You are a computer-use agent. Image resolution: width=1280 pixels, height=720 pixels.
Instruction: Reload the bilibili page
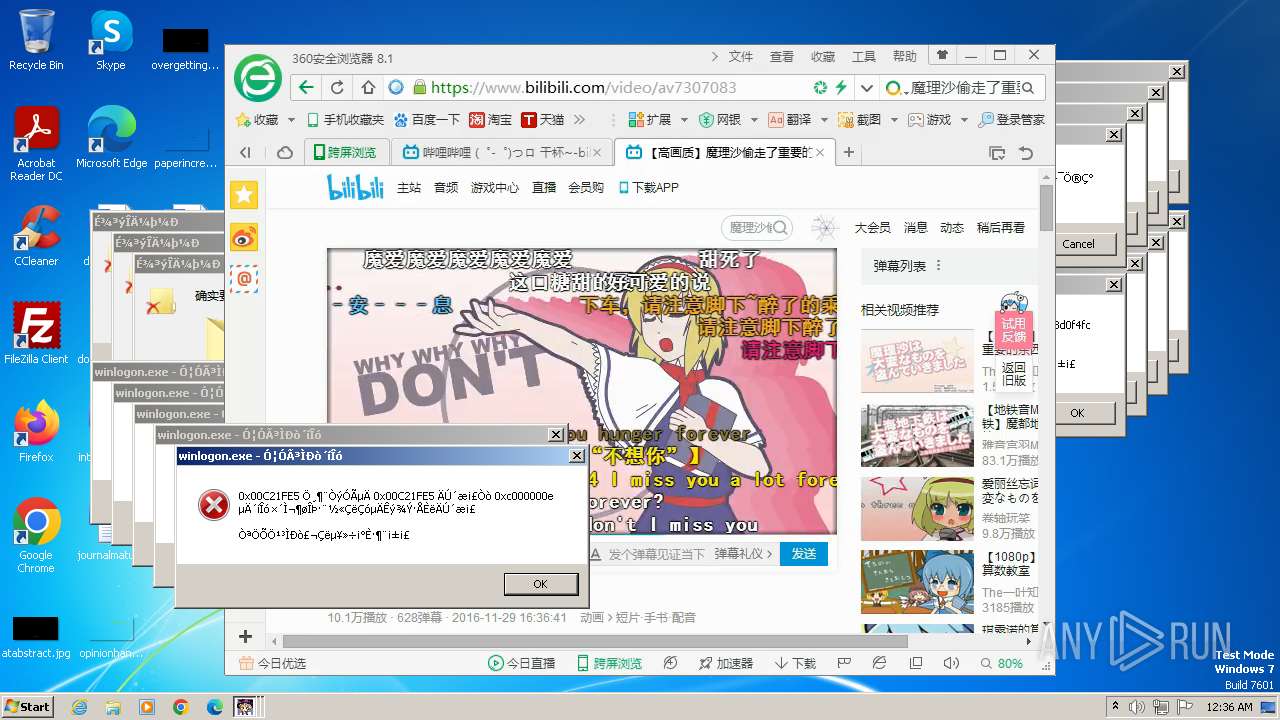pyautogui.click(x=337, y=87)
